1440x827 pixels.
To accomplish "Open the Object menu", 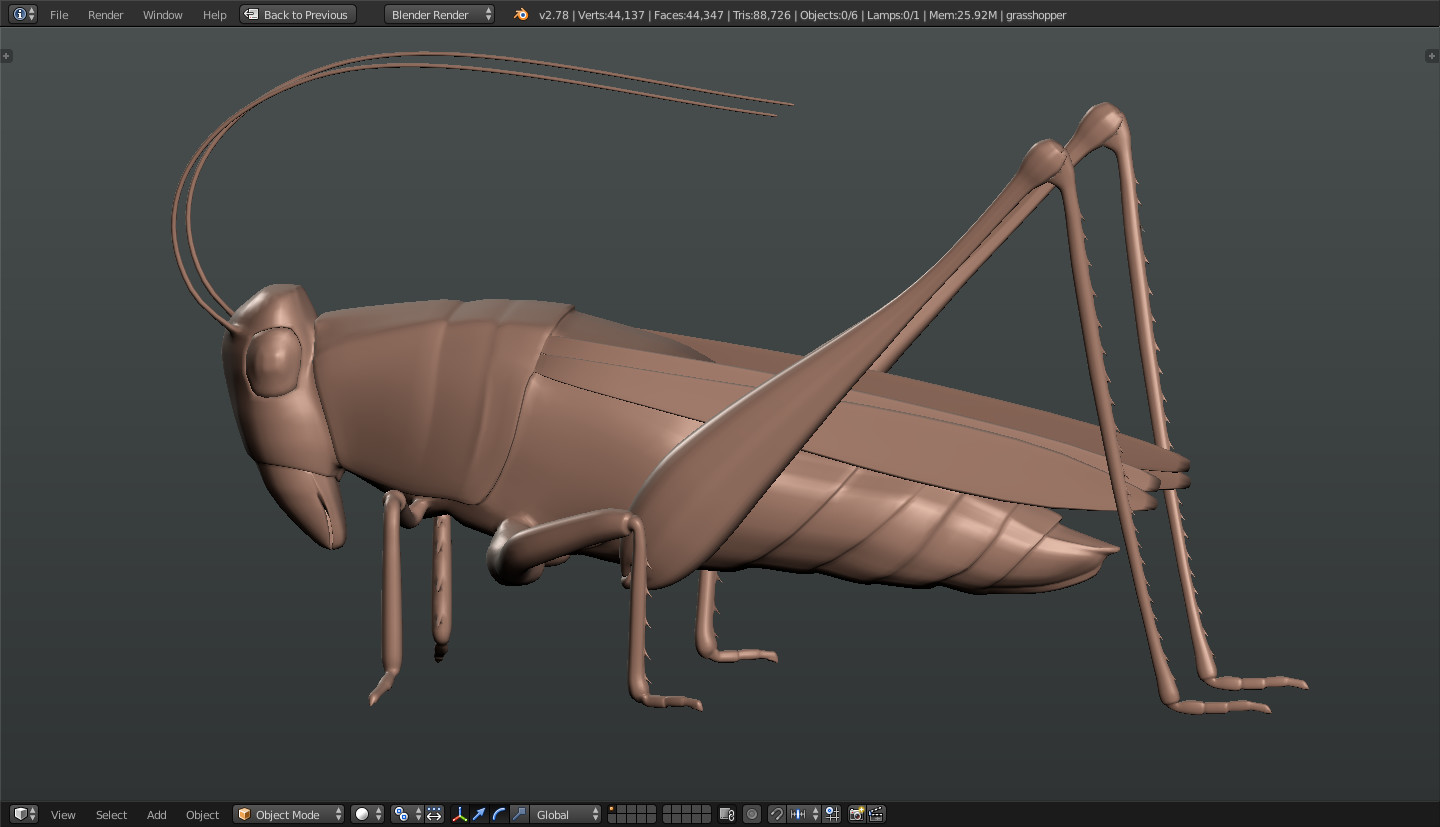I will click(x=202, y=815).
